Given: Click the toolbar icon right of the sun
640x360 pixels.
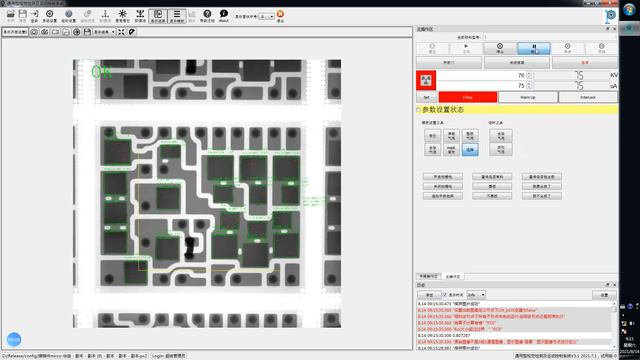Looking at the screenshot, I should pos(140,16).
